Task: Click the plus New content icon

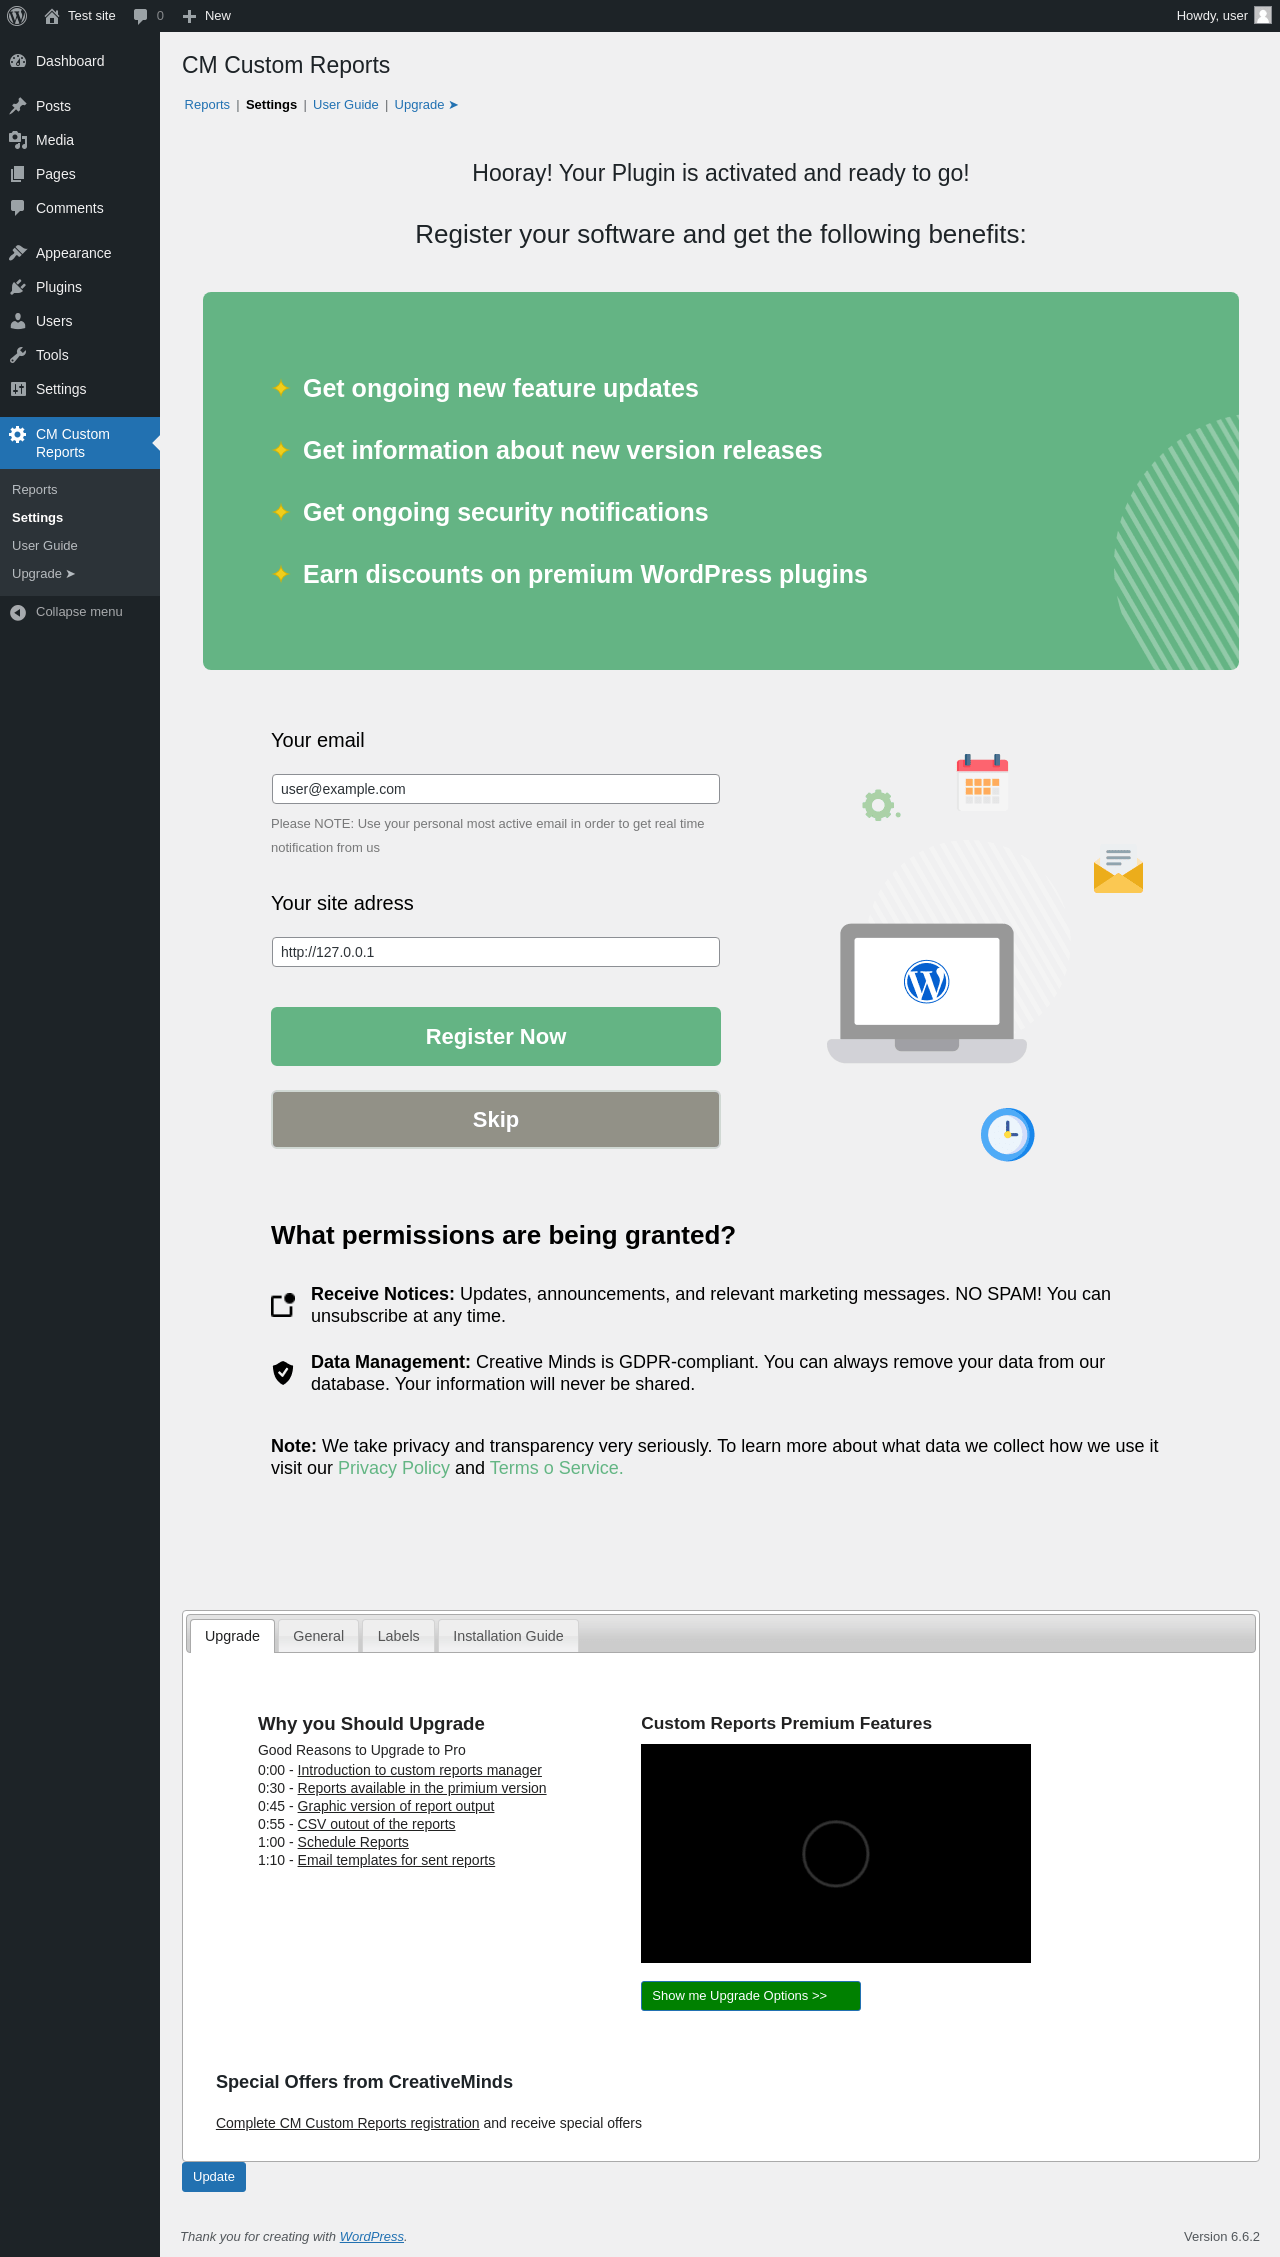Action: 189,16
